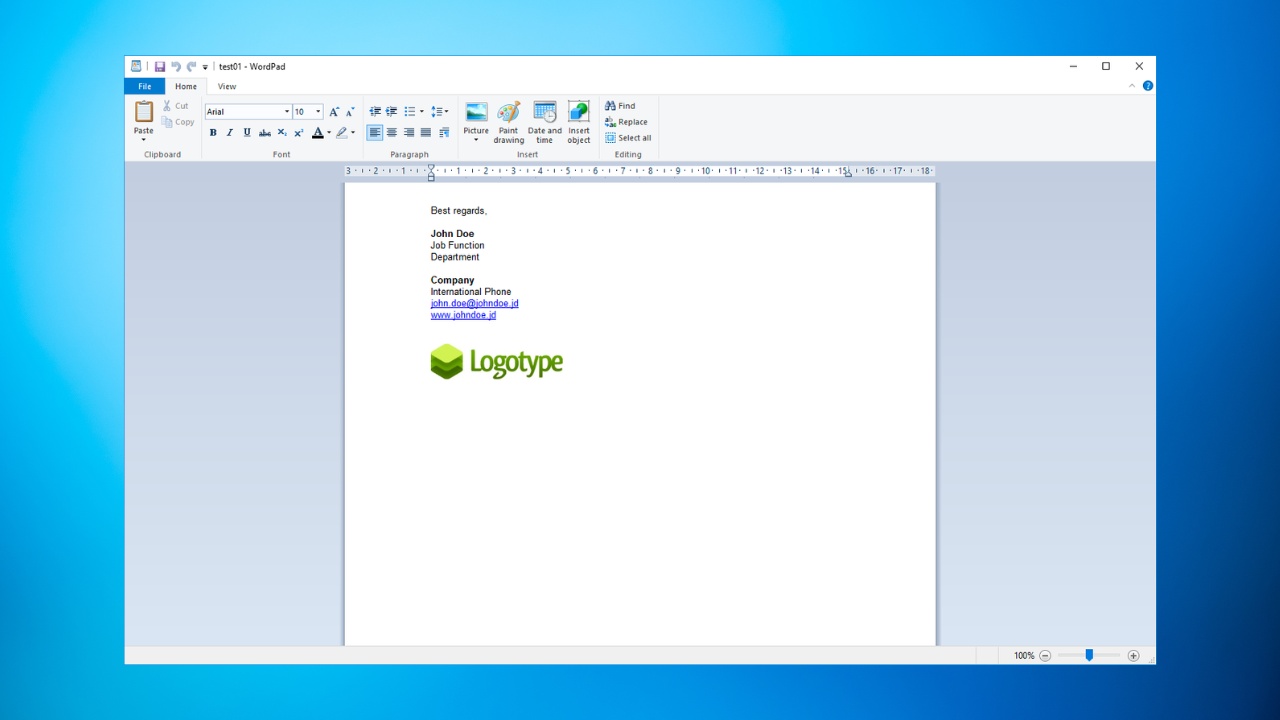Click the Zoom in plus button
This screenshot has width=1280, height=720.
coord(1133,656)
